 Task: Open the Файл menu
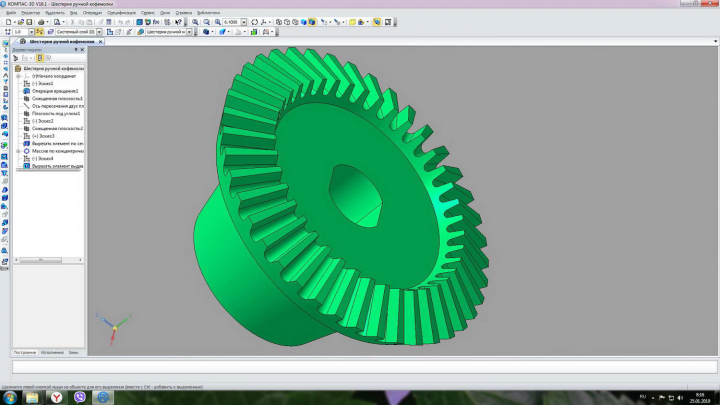tap(11, 13)
